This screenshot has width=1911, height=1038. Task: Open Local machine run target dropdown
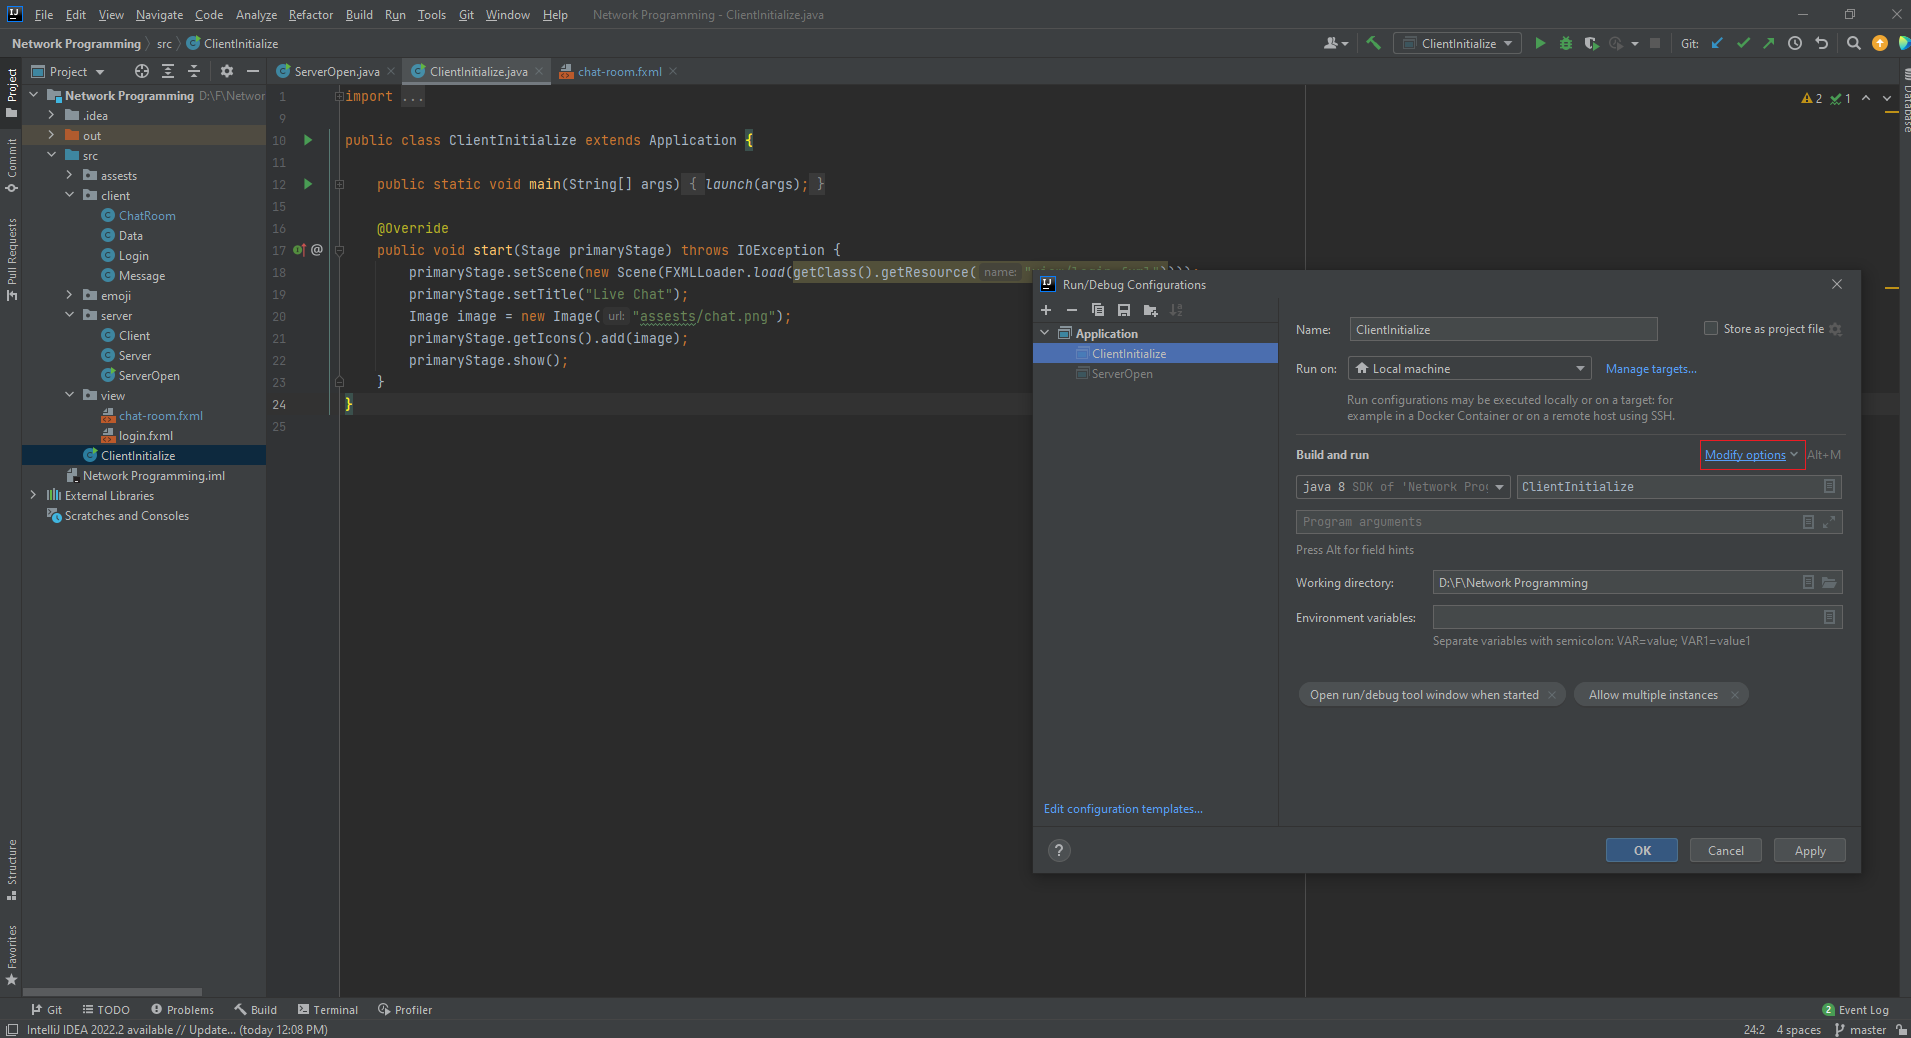(x=1469, y=368)
